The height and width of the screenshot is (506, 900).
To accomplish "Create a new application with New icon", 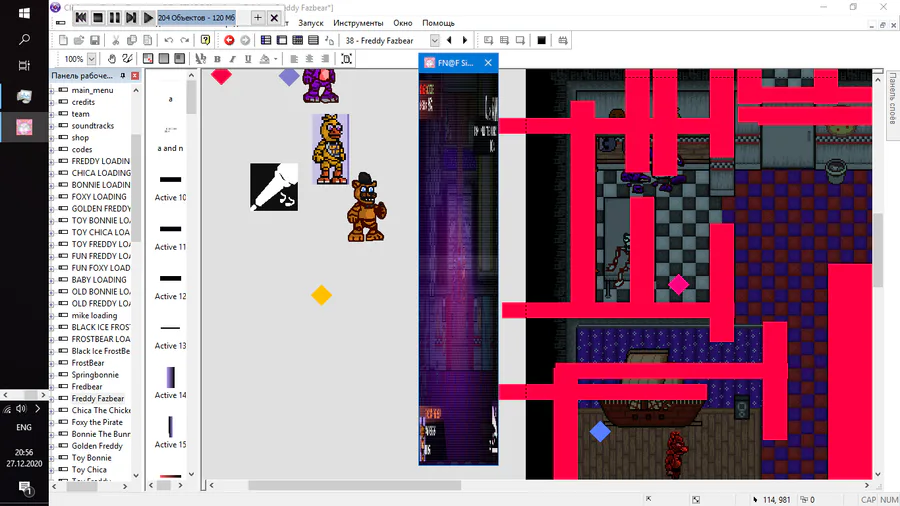I will pyautogui.click(x=63, y=40).
